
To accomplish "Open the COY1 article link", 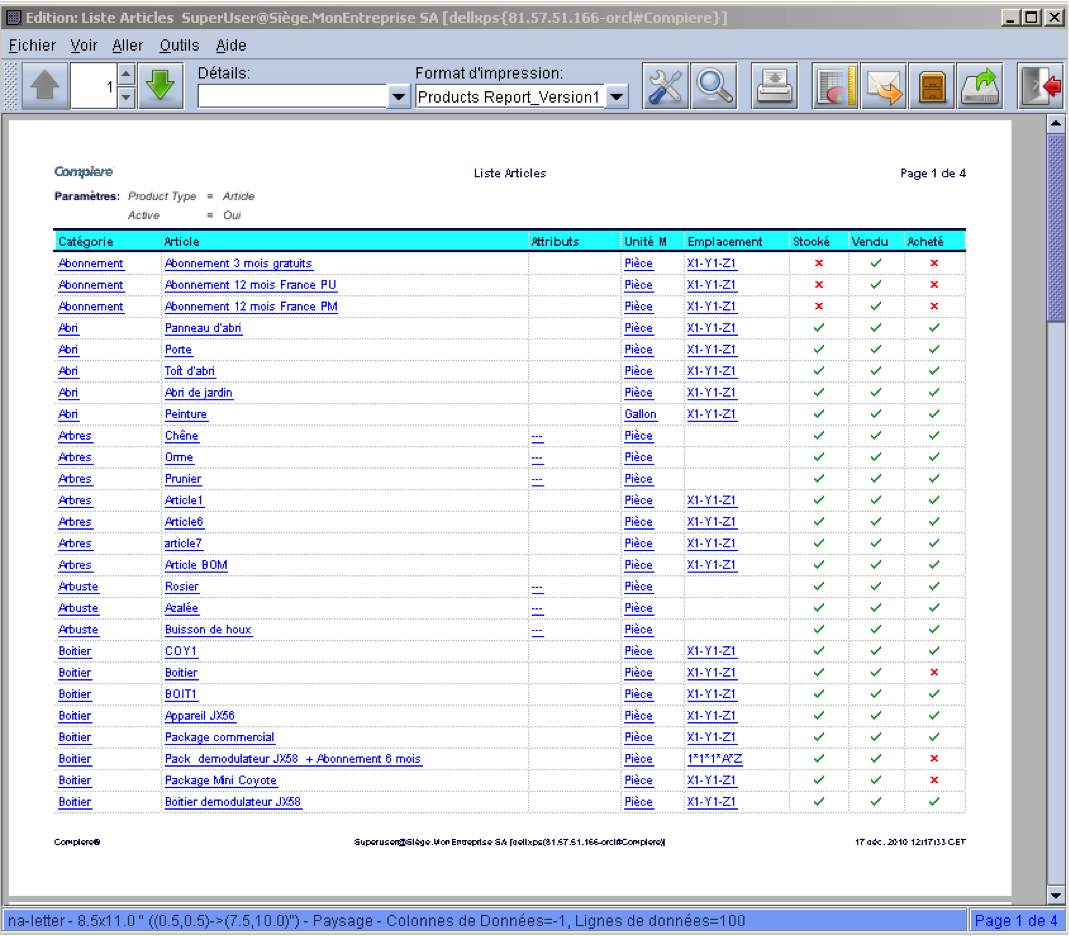I will (x=181, y=652).
